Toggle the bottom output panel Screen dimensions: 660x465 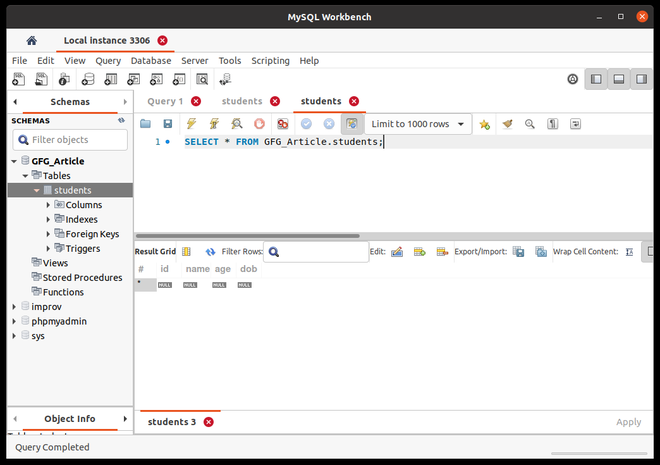[x=619, y=79]
